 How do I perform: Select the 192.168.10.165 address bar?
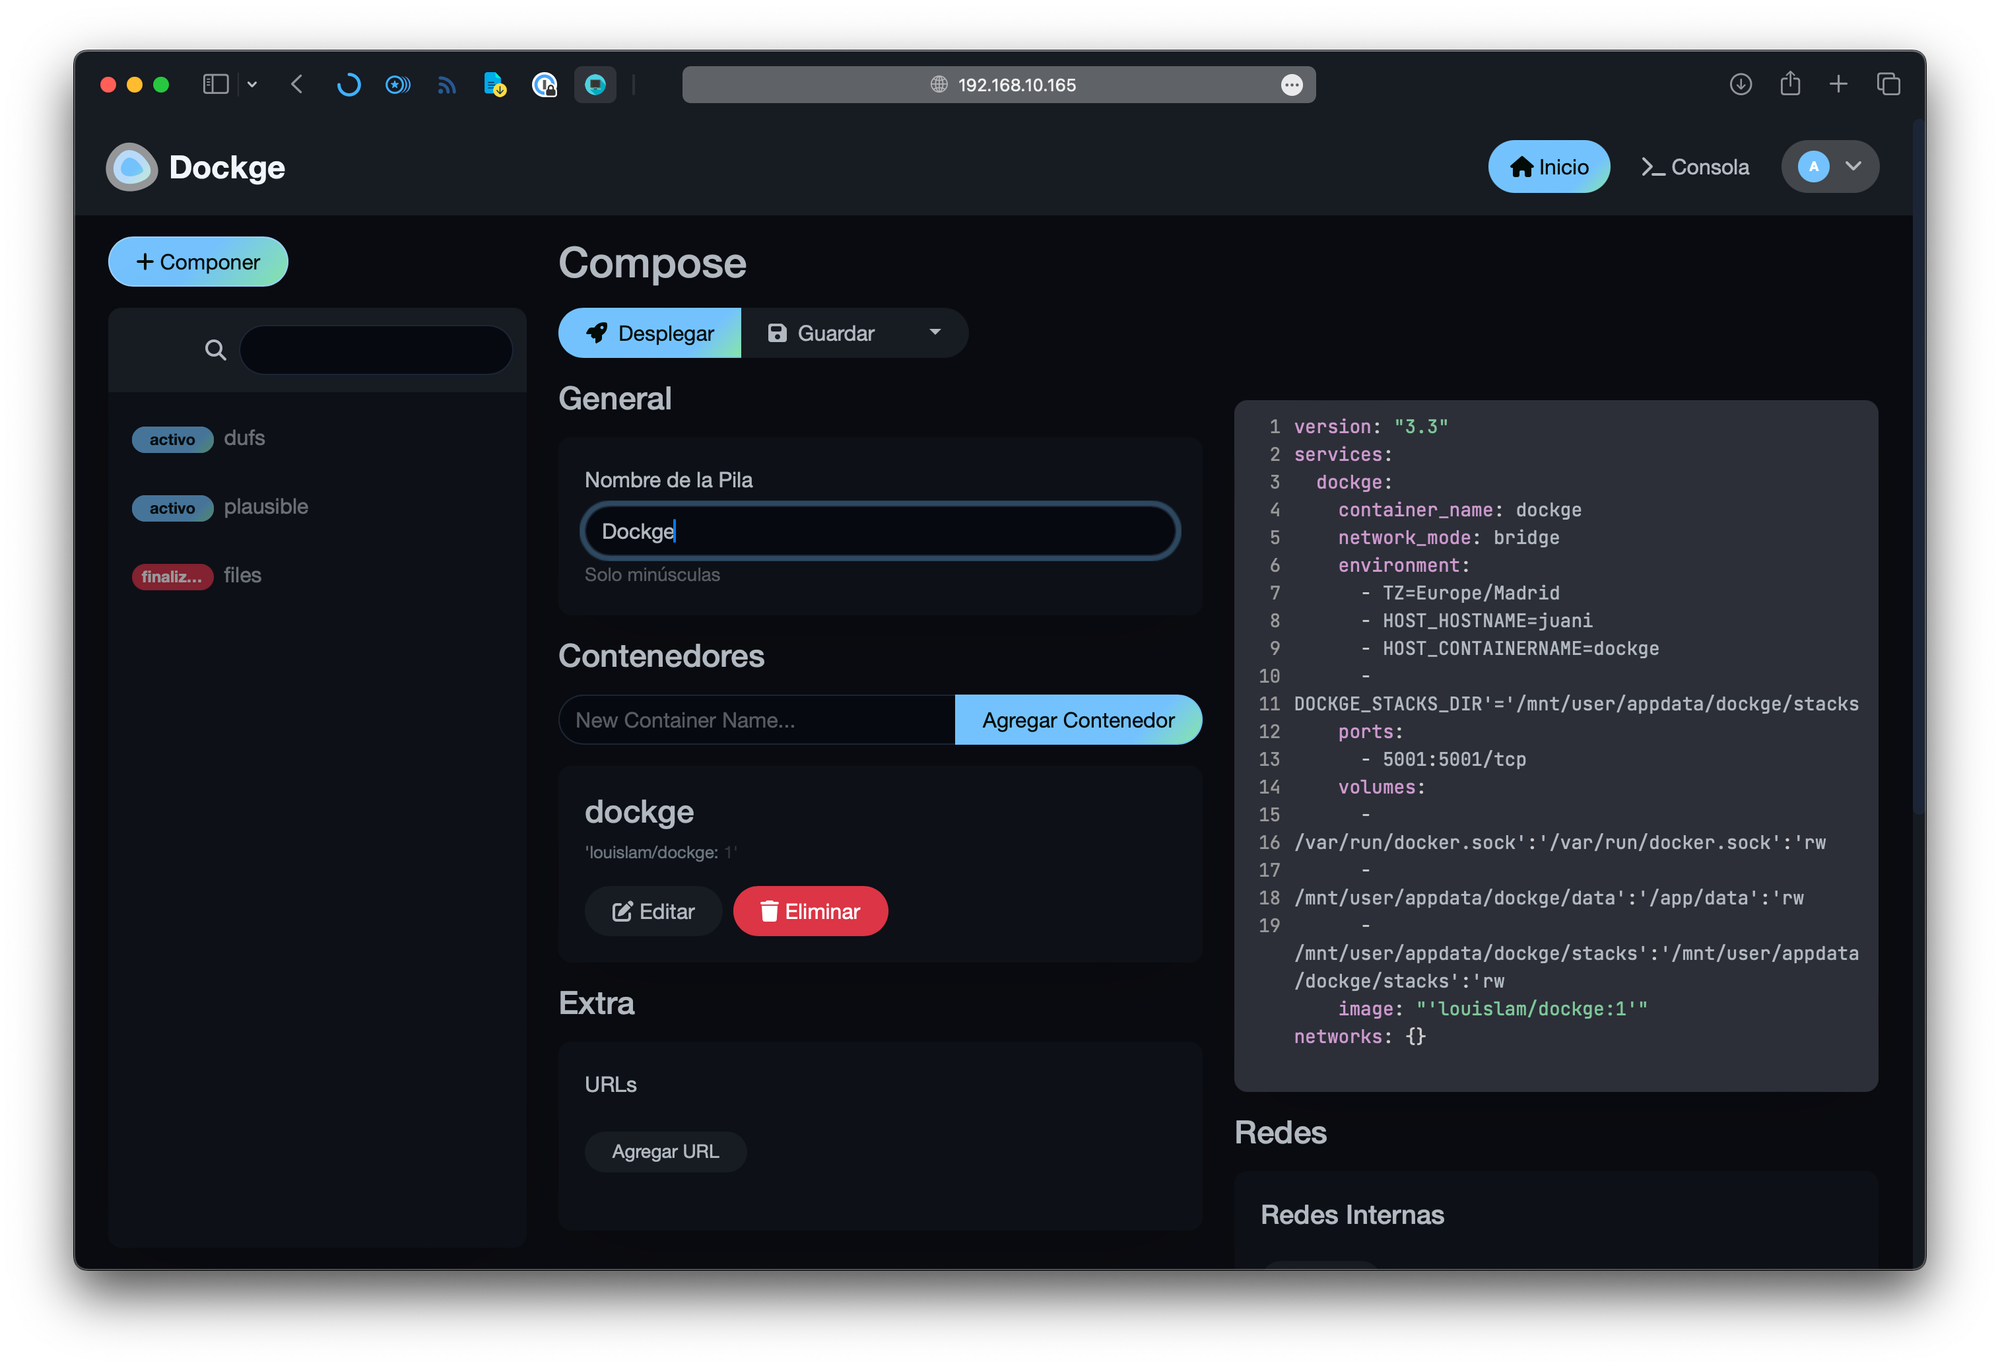tap(999, 85)
